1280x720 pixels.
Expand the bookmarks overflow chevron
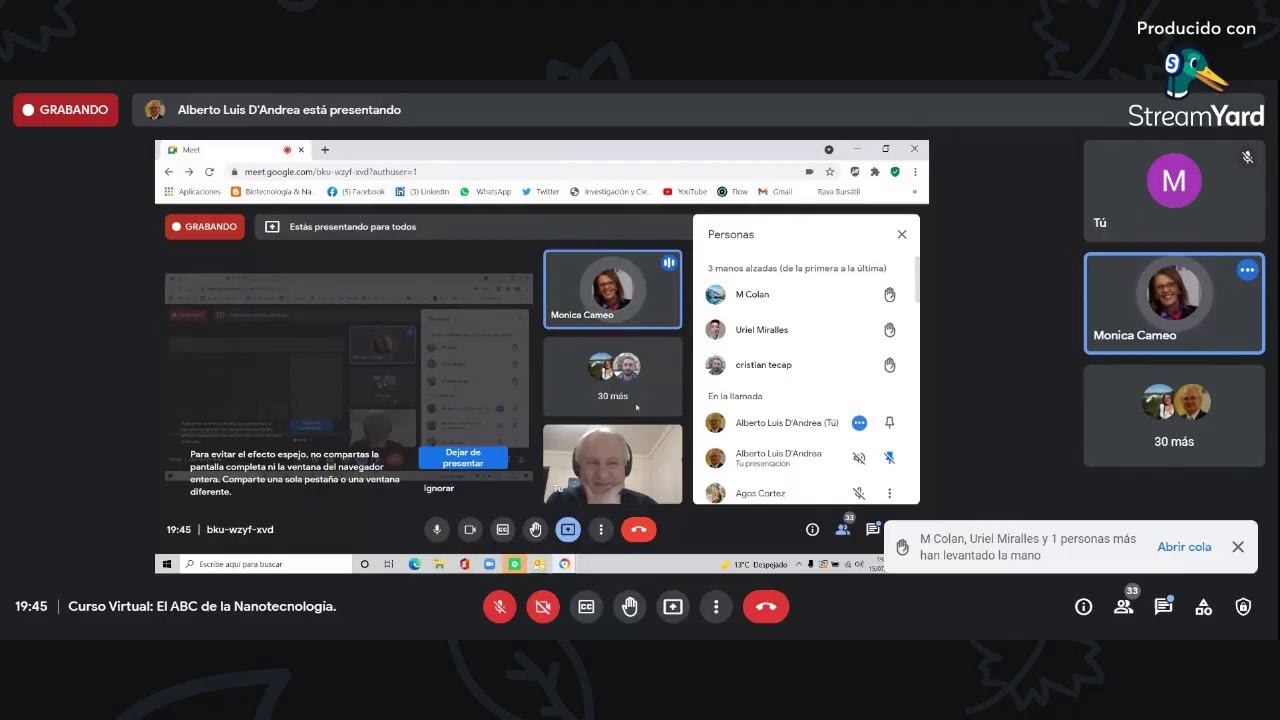coord(914,192)
